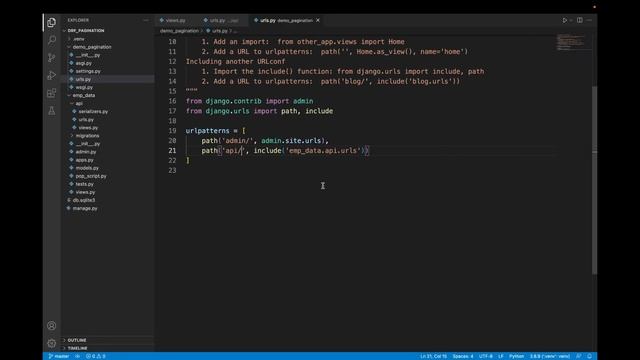Click the master git branch indicator

(x=59, y=356)
